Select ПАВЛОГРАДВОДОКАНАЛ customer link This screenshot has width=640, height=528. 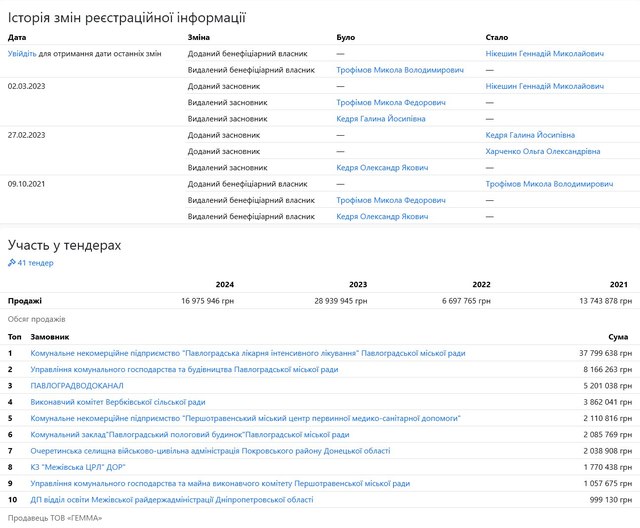point(77,385)
